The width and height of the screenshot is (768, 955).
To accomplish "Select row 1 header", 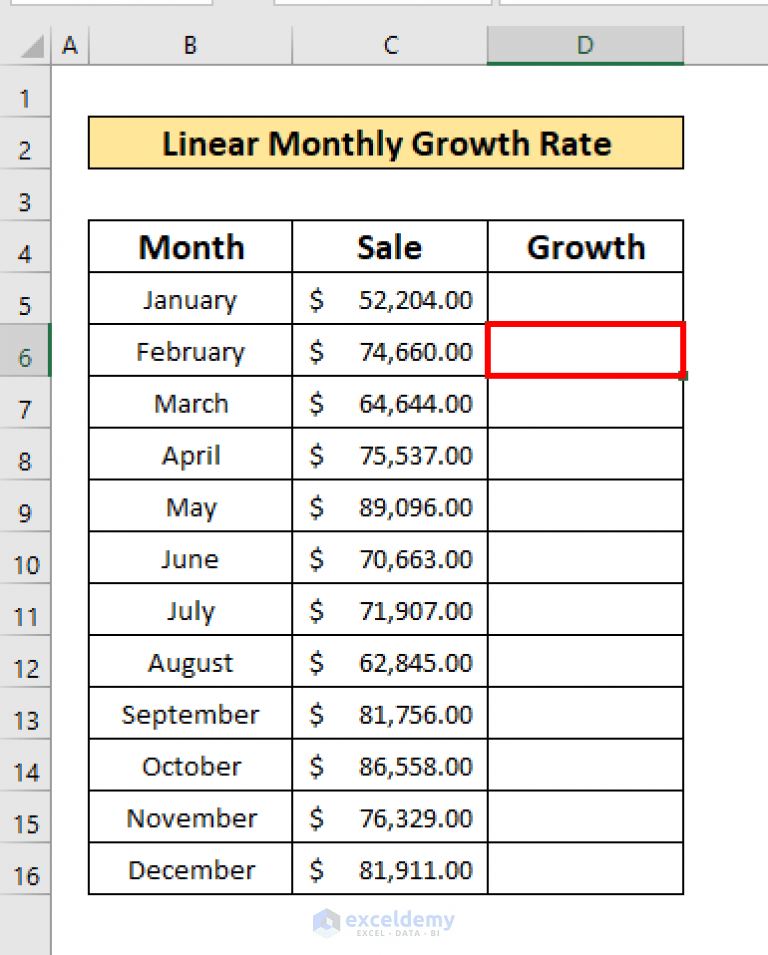I will click(x=25, y=97).
